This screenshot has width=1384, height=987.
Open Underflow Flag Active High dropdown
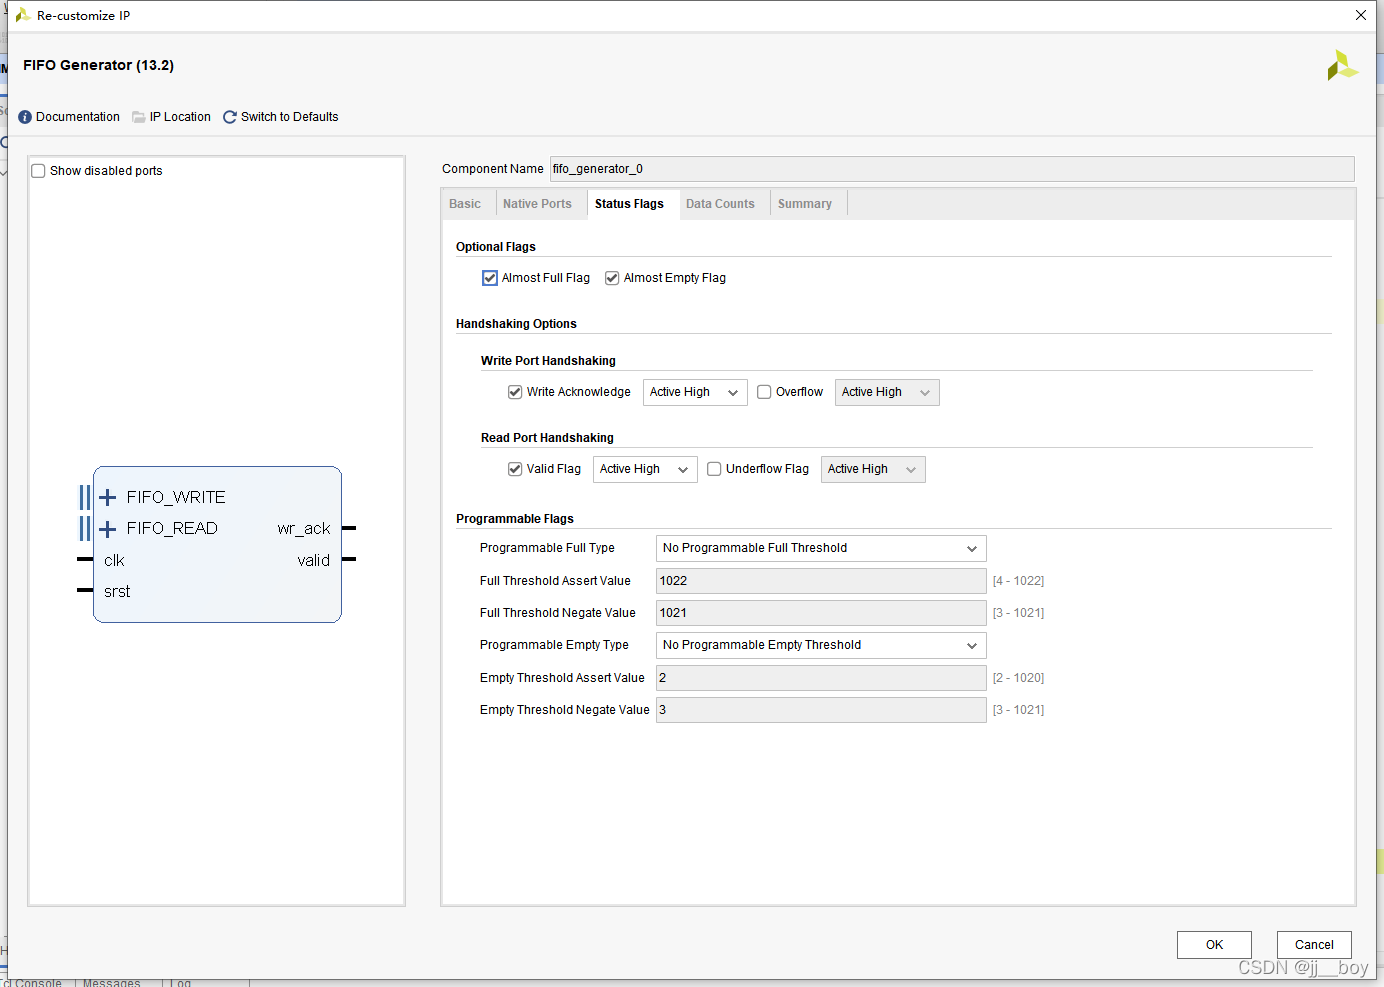(873, 469)
